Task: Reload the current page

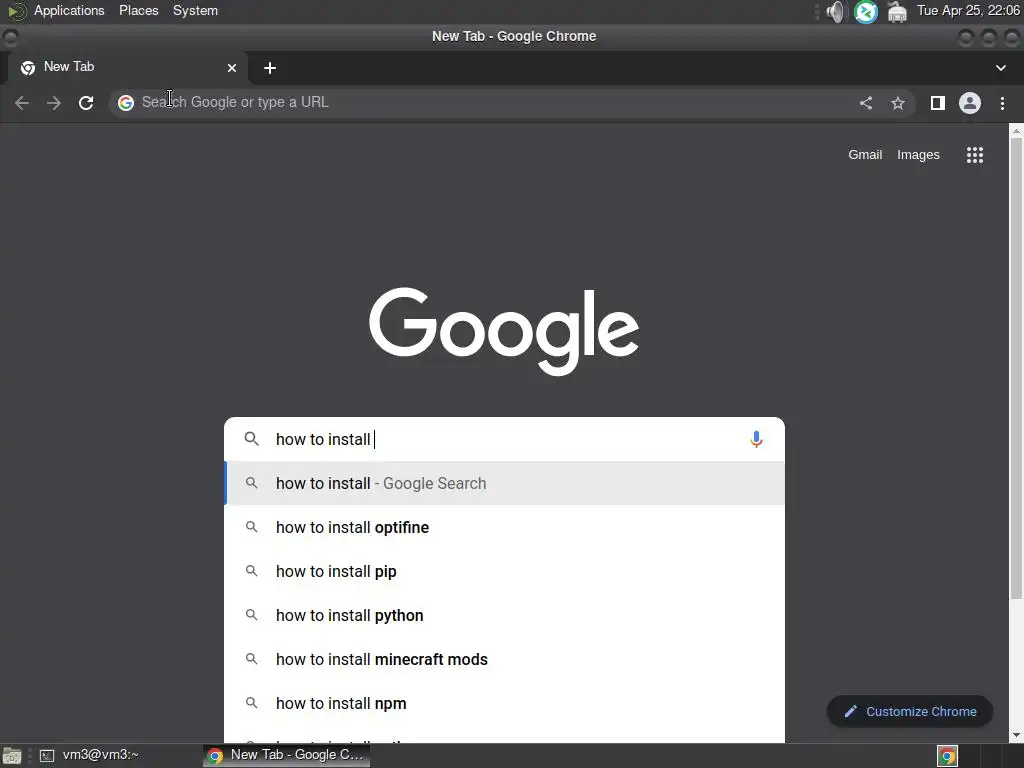Action: coord(86,103)
